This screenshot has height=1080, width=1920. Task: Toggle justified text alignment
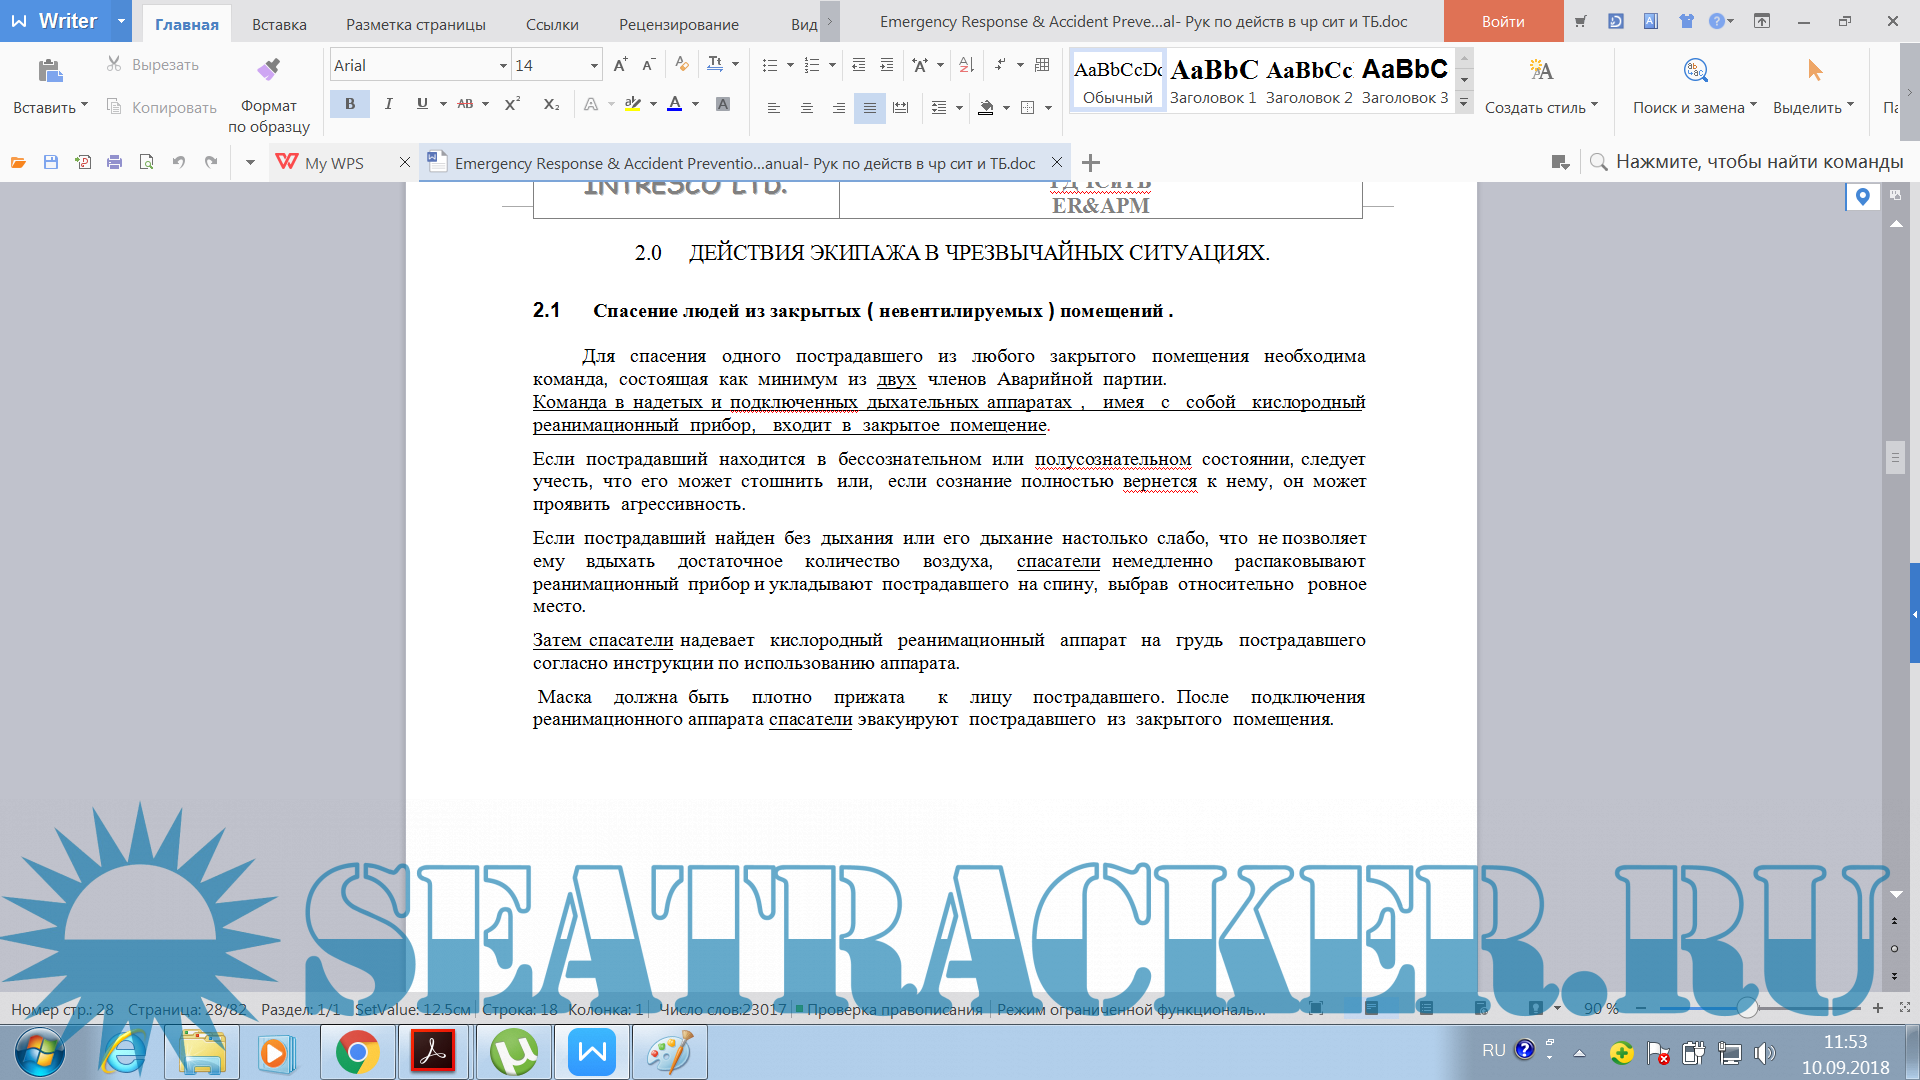pos(869,107)
